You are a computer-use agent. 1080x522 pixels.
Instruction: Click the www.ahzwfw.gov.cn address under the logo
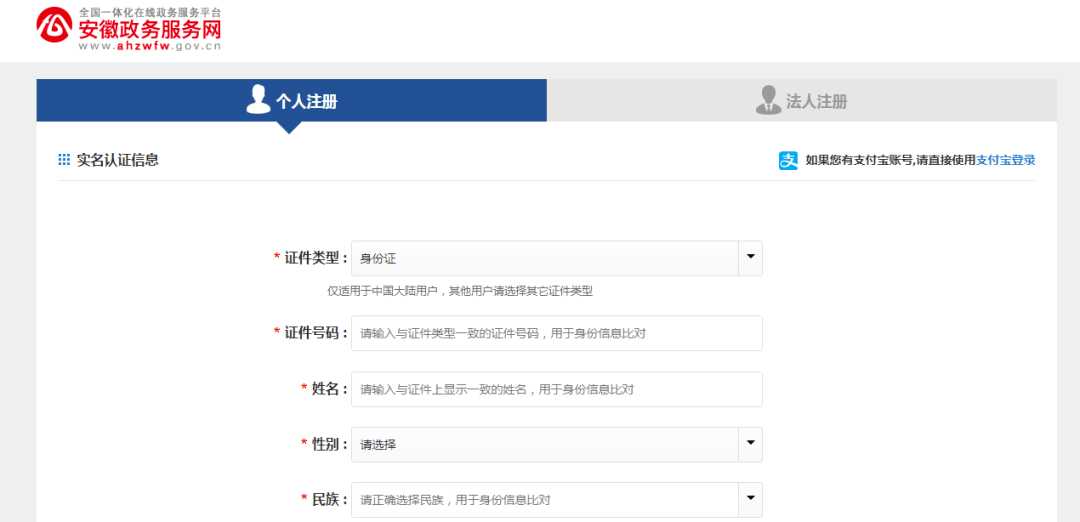149,46
